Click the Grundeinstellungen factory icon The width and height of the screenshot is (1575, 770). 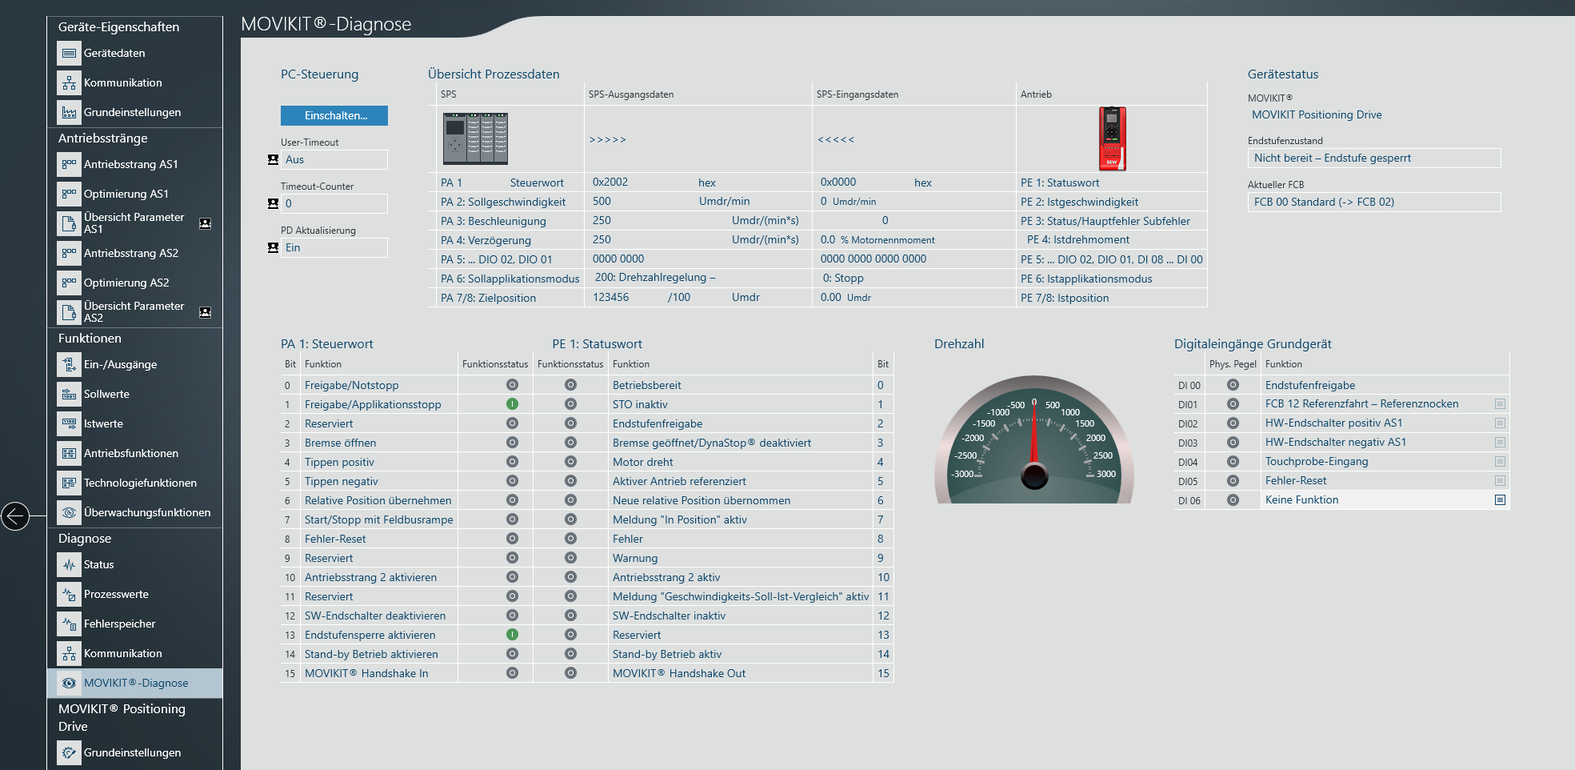pos(68,112)
